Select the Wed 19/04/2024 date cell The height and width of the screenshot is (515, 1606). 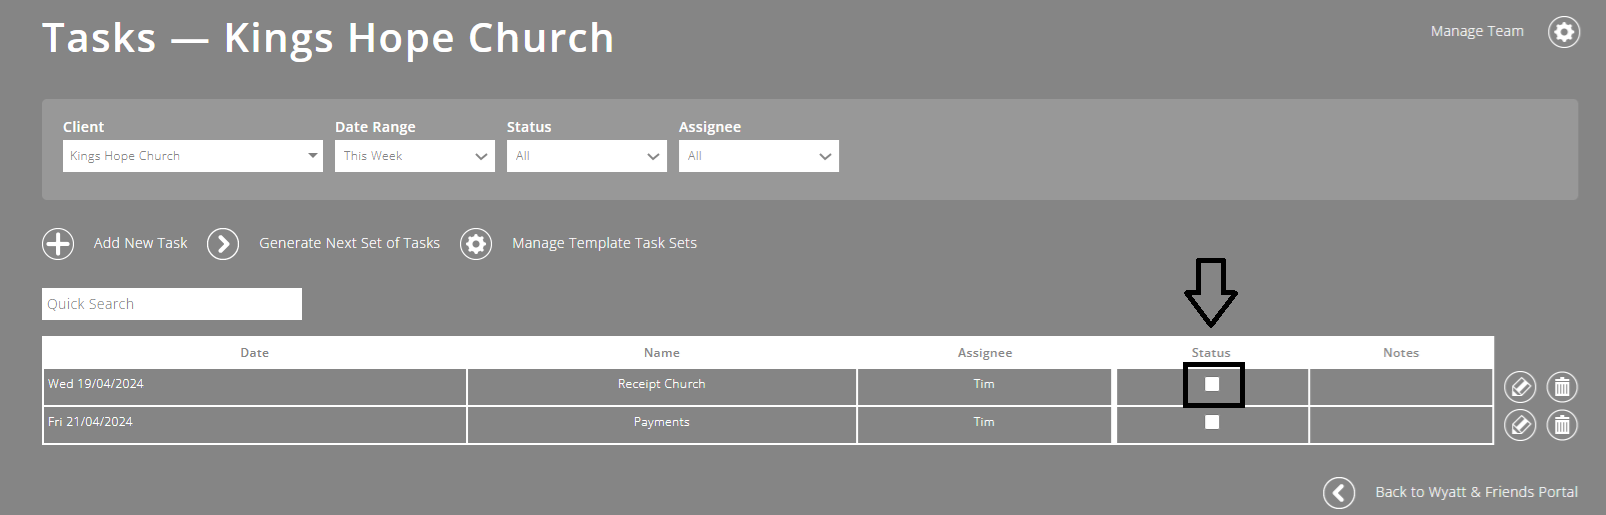click(255, 387)
